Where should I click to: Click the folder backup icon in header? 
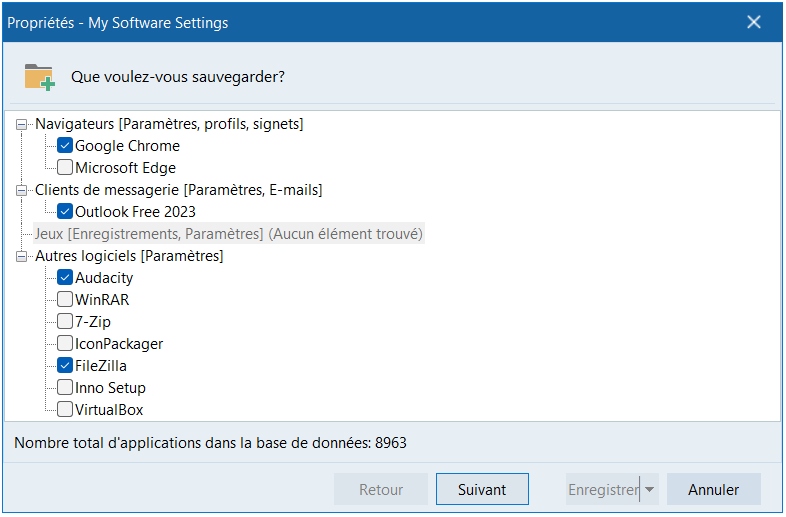(39, 77)
